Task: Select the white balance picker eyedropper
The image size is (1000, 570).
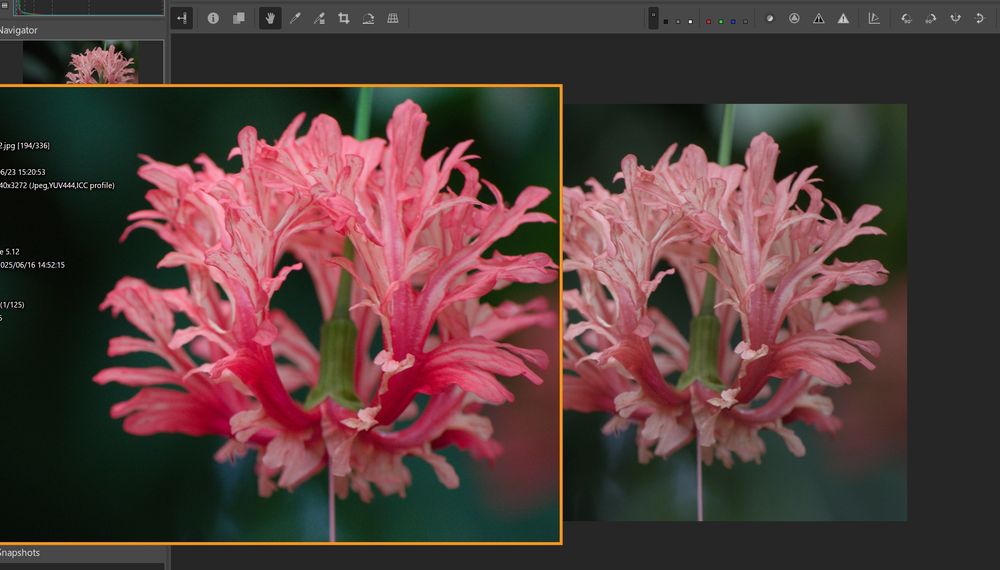Action: coord(295,18)
